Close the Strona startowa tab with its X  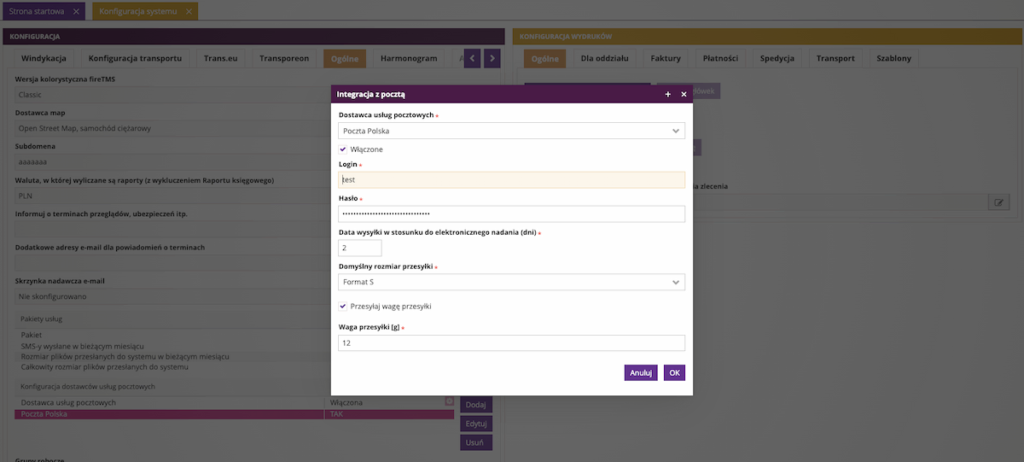point(76,11)
